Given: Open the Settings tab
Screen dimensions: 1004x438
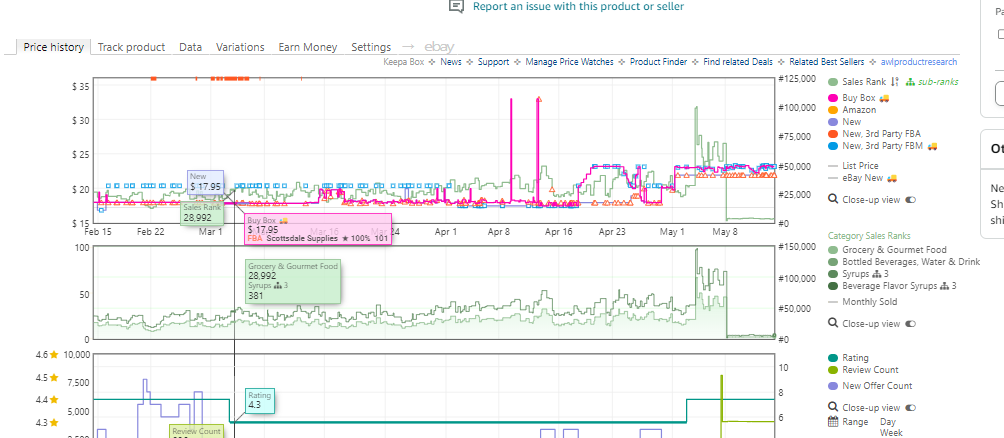Looking at the screenshot, I should (x=371, y=47).
